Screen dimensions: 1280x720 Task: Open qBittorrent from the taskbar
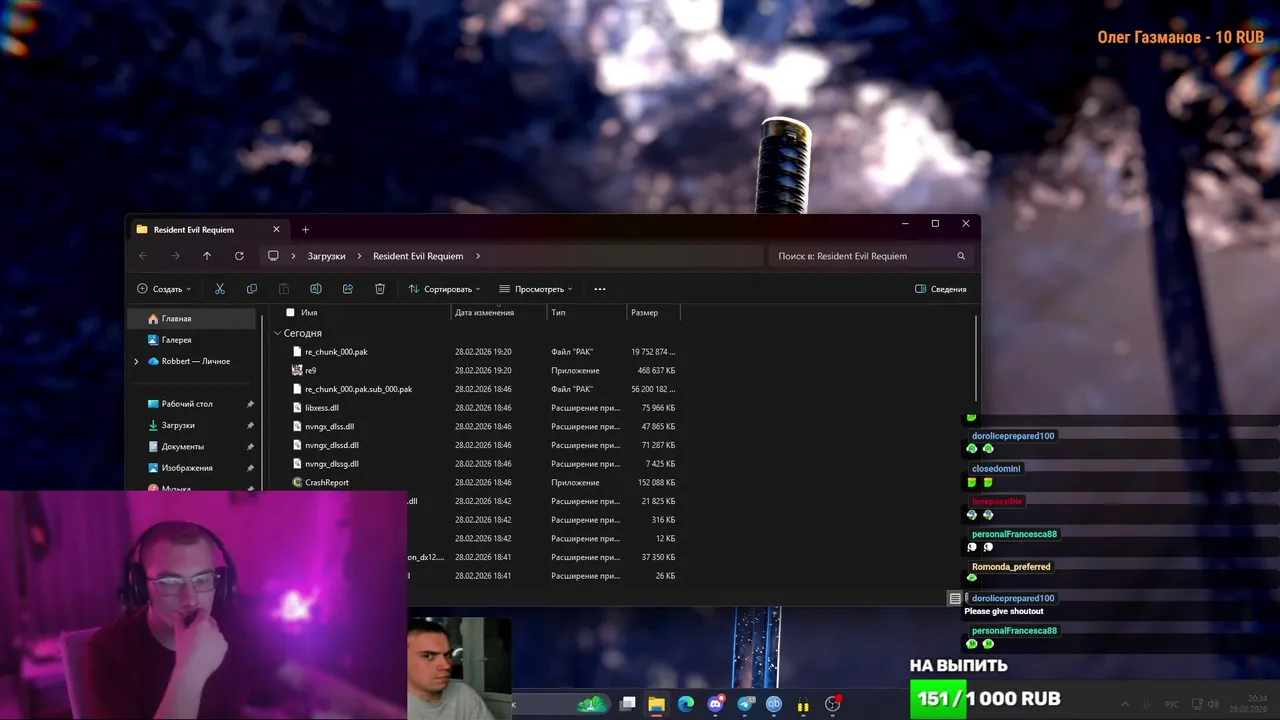(774, 704)
